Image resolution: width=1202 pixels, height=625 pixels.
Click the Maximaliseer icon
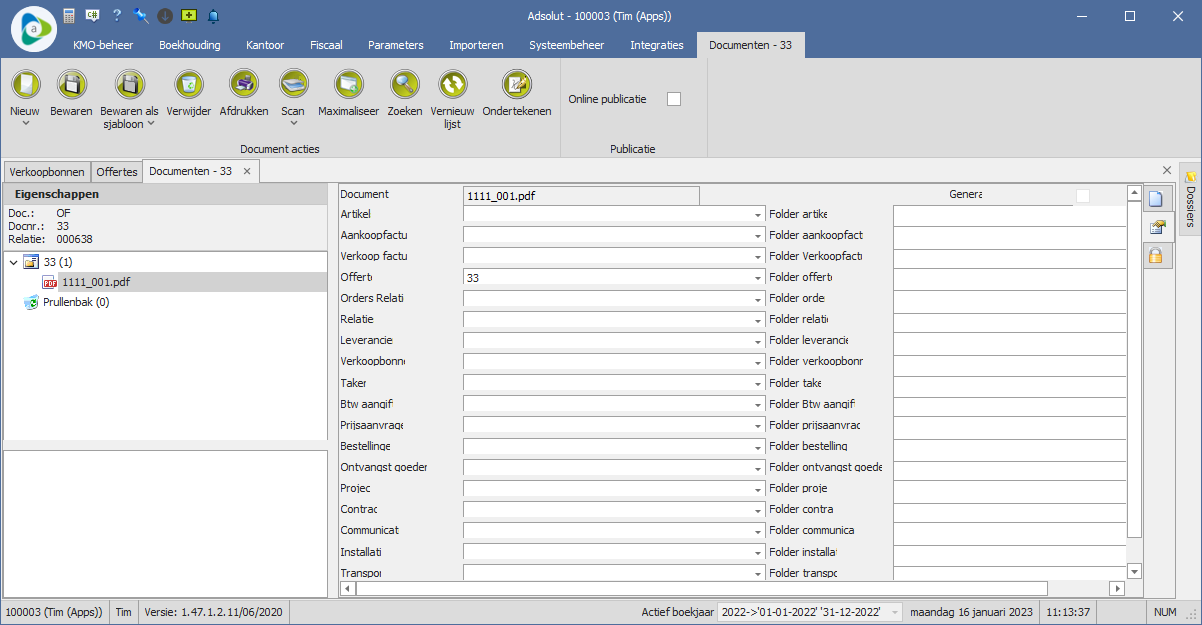click(x=348, y=85)
